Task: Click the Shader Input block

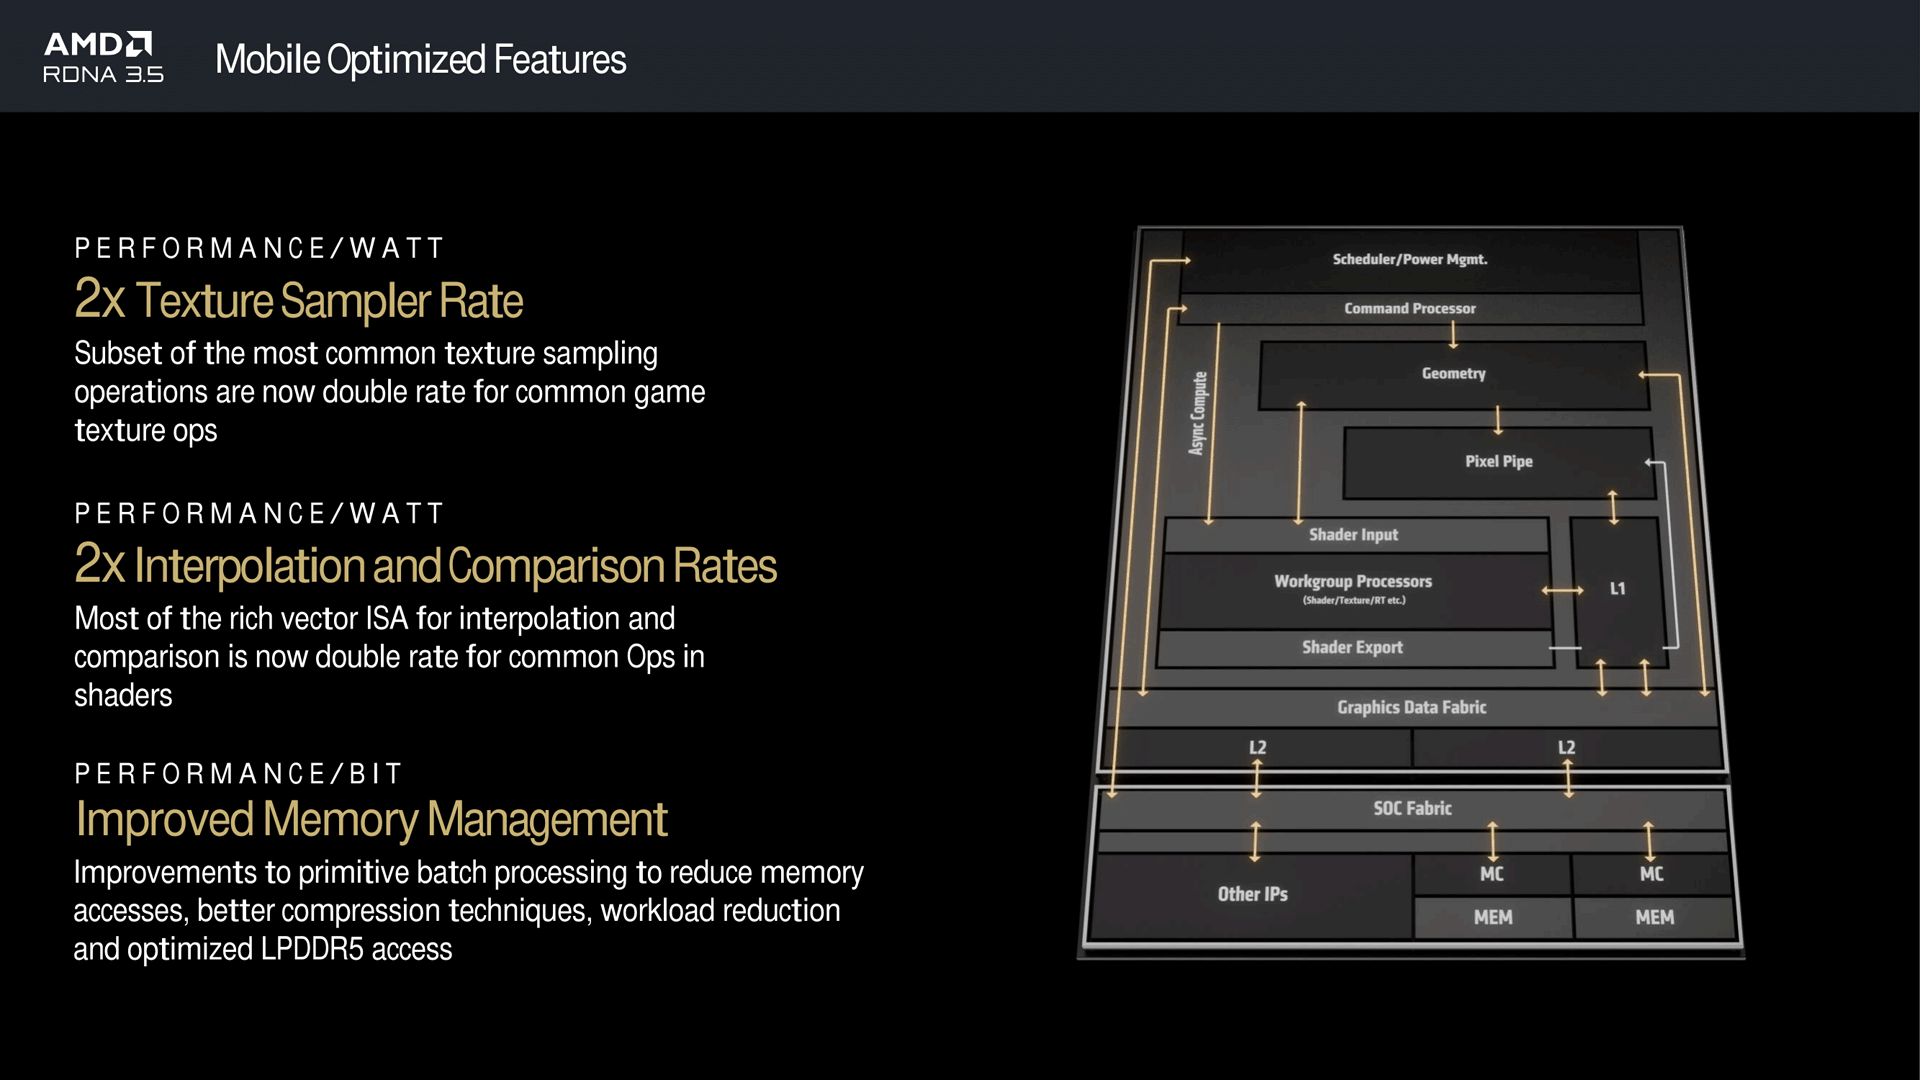Action: 1353,535
